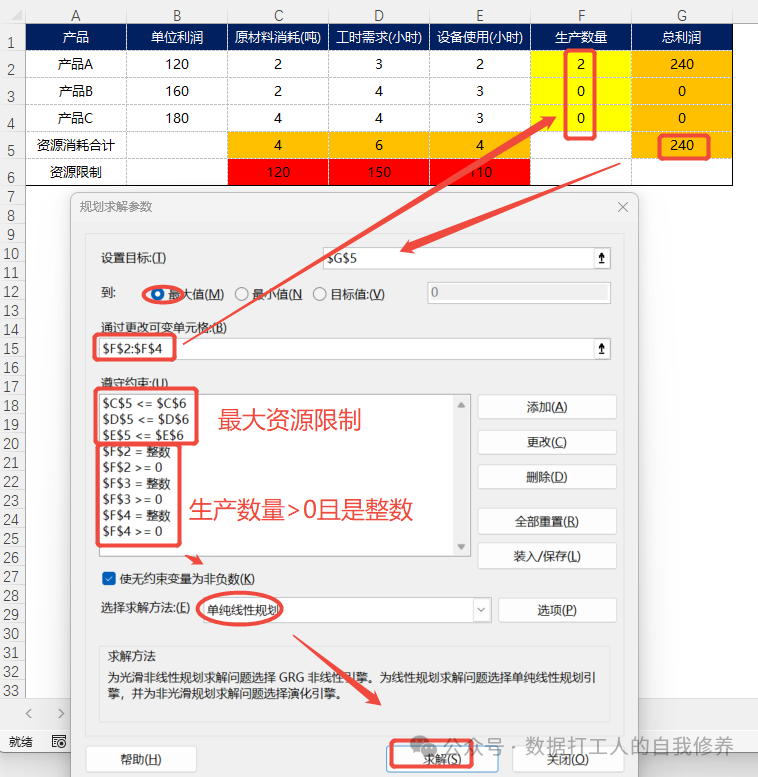
Task: Click the Add (添加) constraint button
Action: pos(546,407)
